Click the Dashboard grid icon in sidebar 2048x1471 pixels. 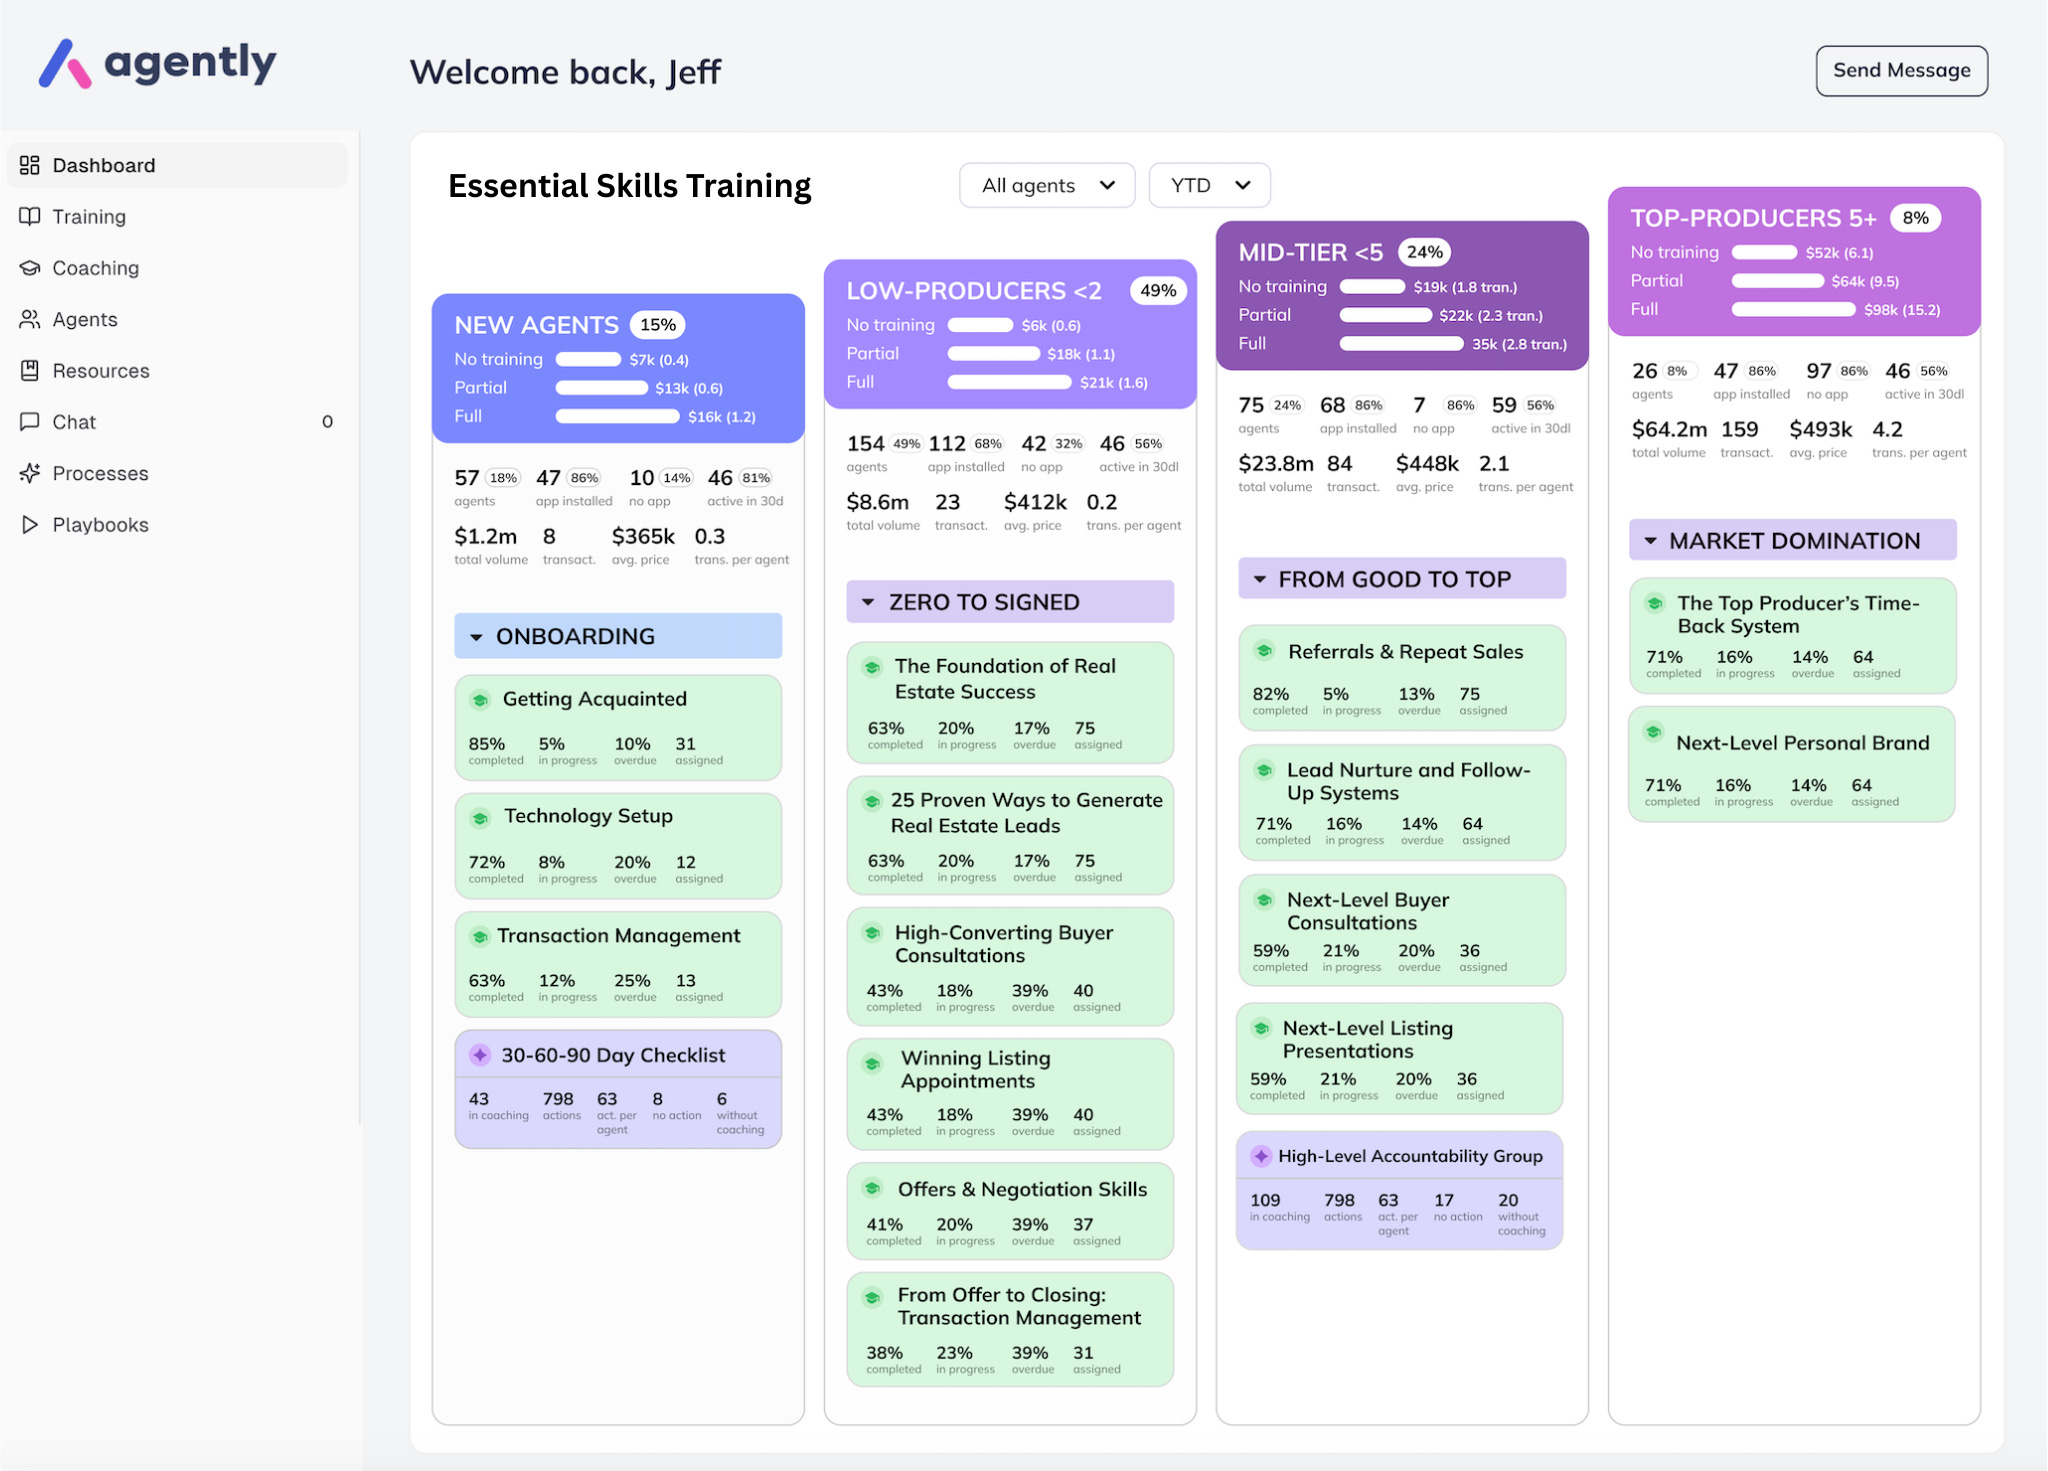tap(30, 165)
